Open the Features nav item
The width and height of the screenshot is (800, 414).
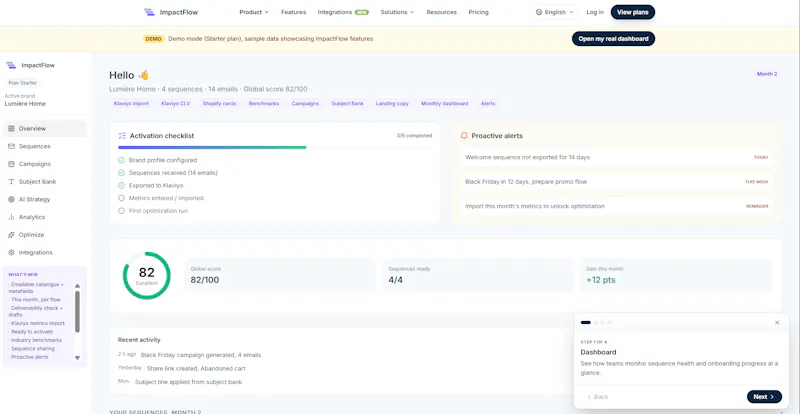(293, 12)
